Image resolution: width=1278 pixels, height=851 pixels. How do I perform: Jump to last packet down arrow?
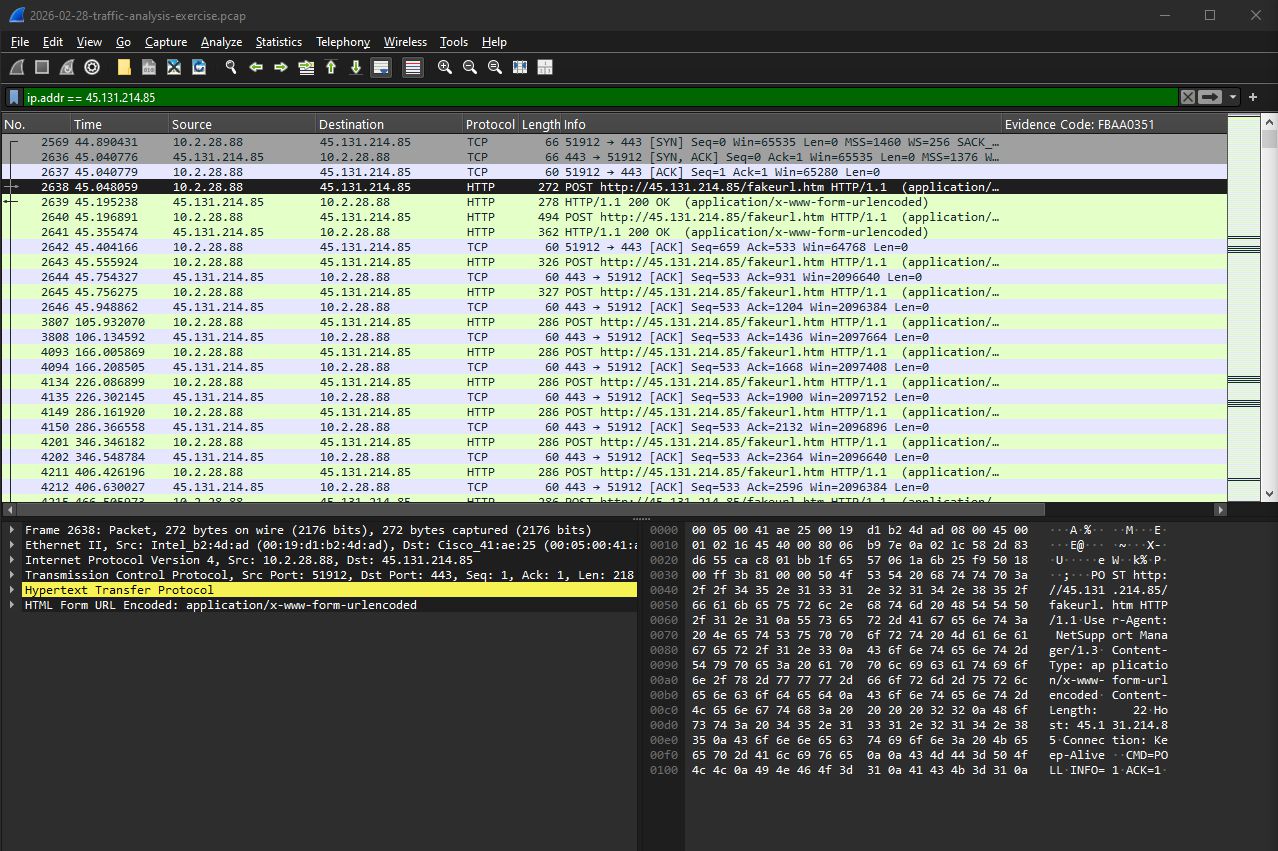point(356,67)
